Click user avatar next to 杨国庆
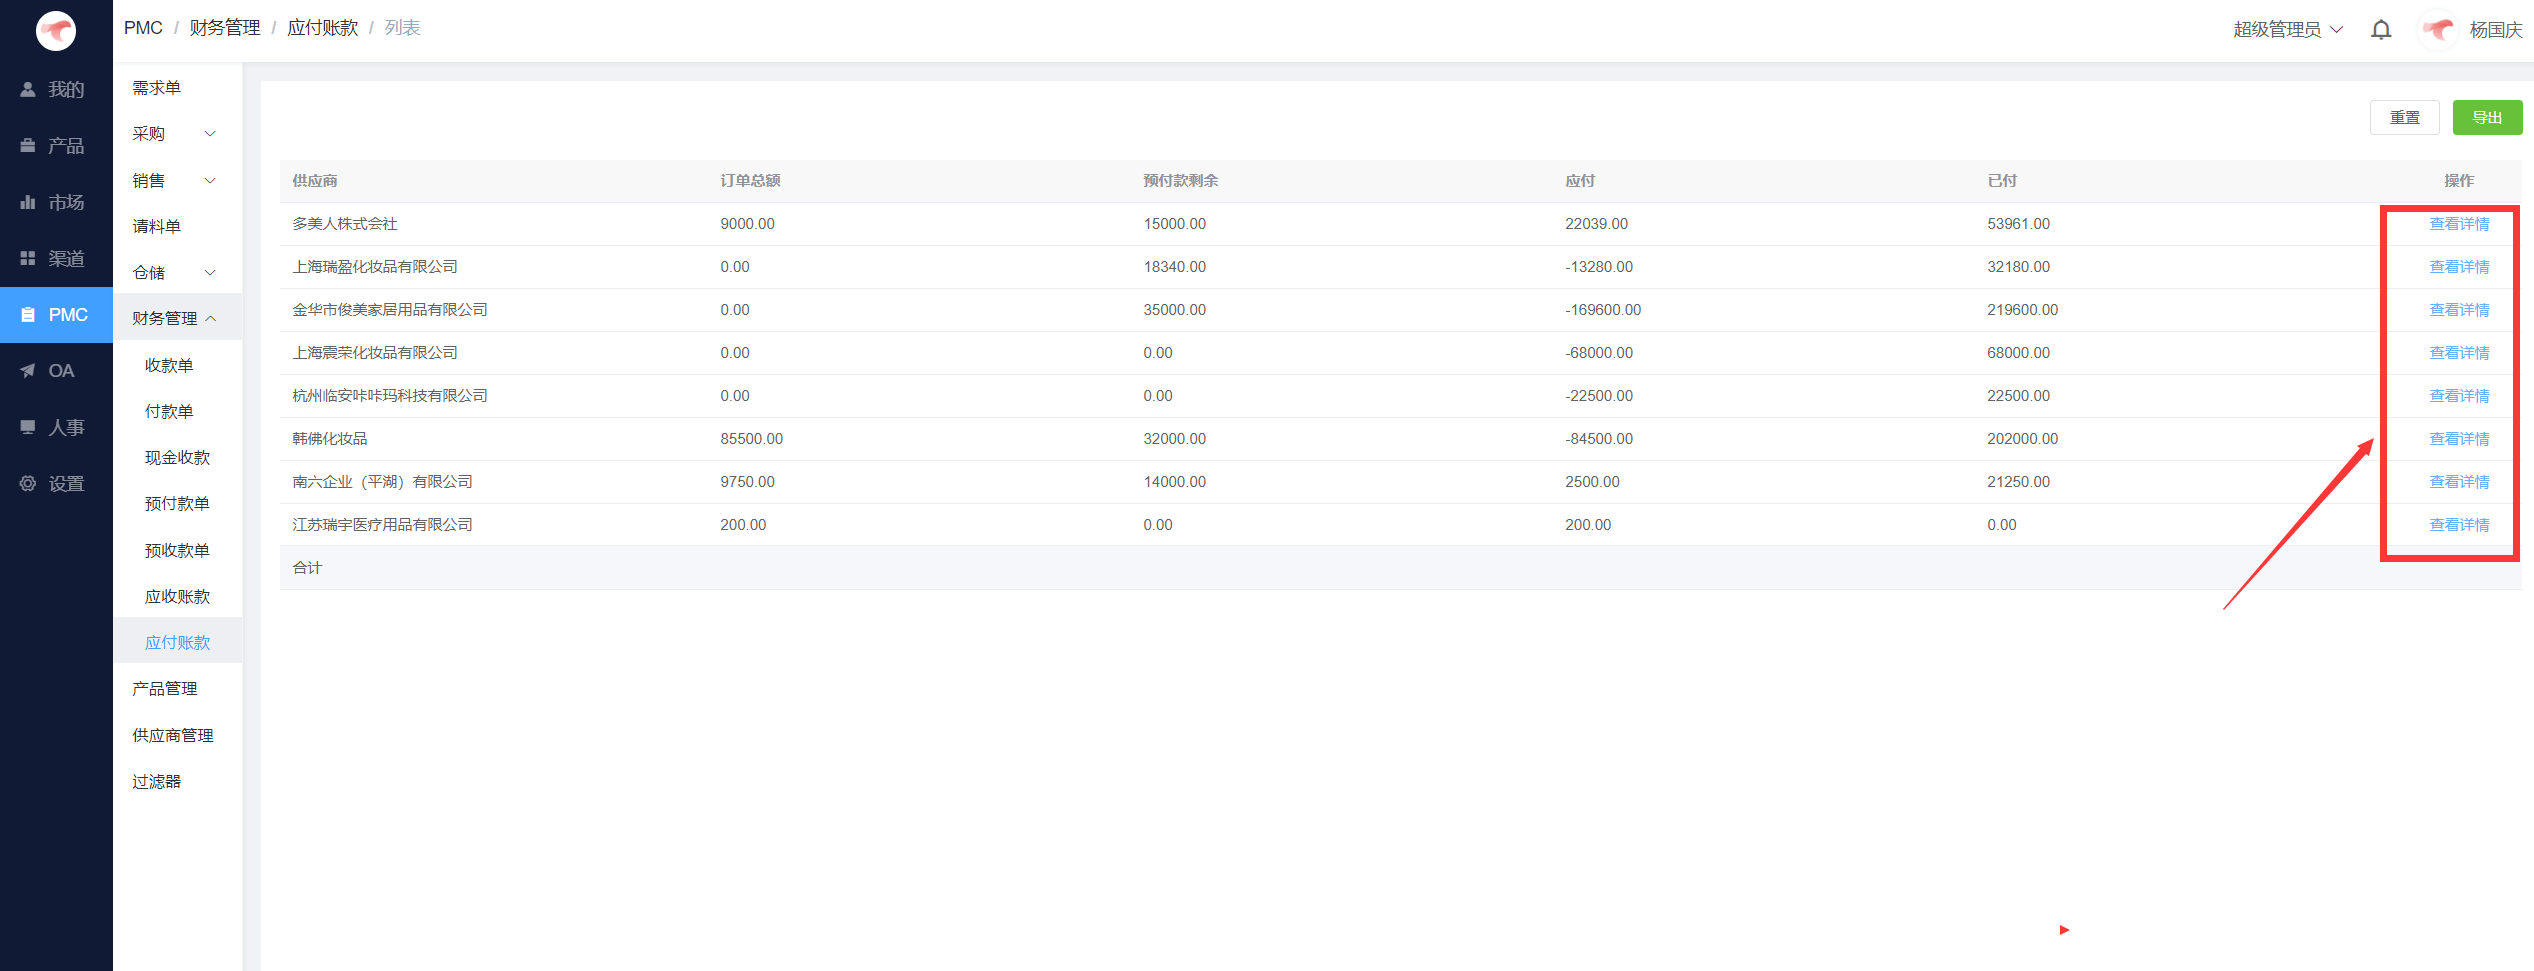Viewport: 2534px width, 971px height. coord(2439,30)
